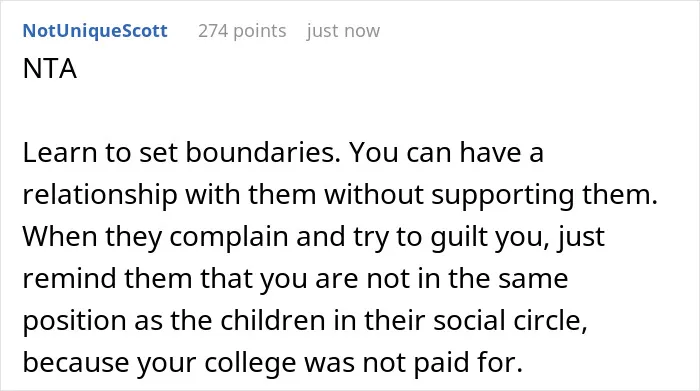Click the sentence 'Learn to set boundaries.'
This screenshot has width=700, height=391.
click(x=182, y=153)
